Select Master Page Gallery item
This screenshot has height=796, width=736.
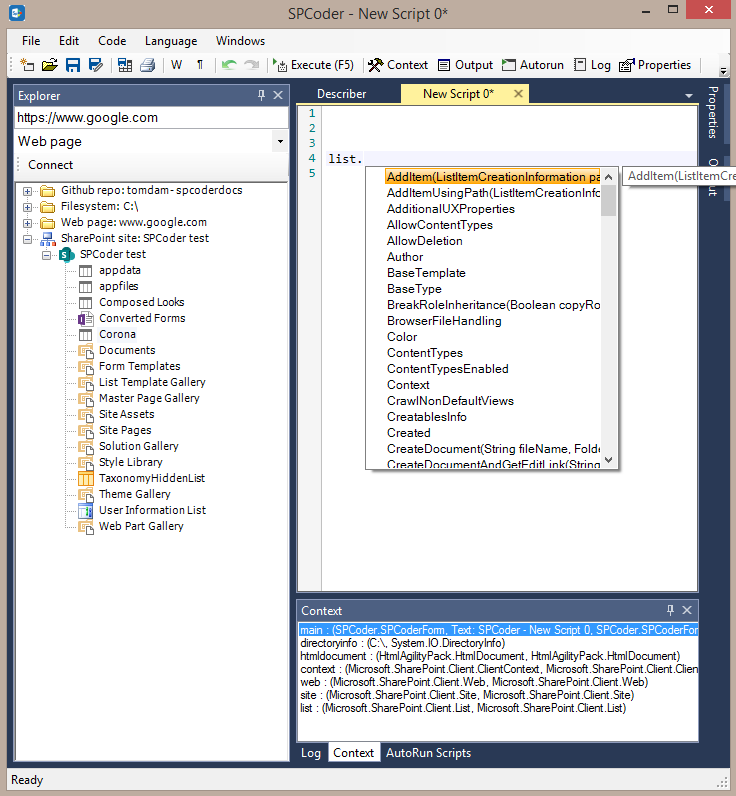[149, 398]
